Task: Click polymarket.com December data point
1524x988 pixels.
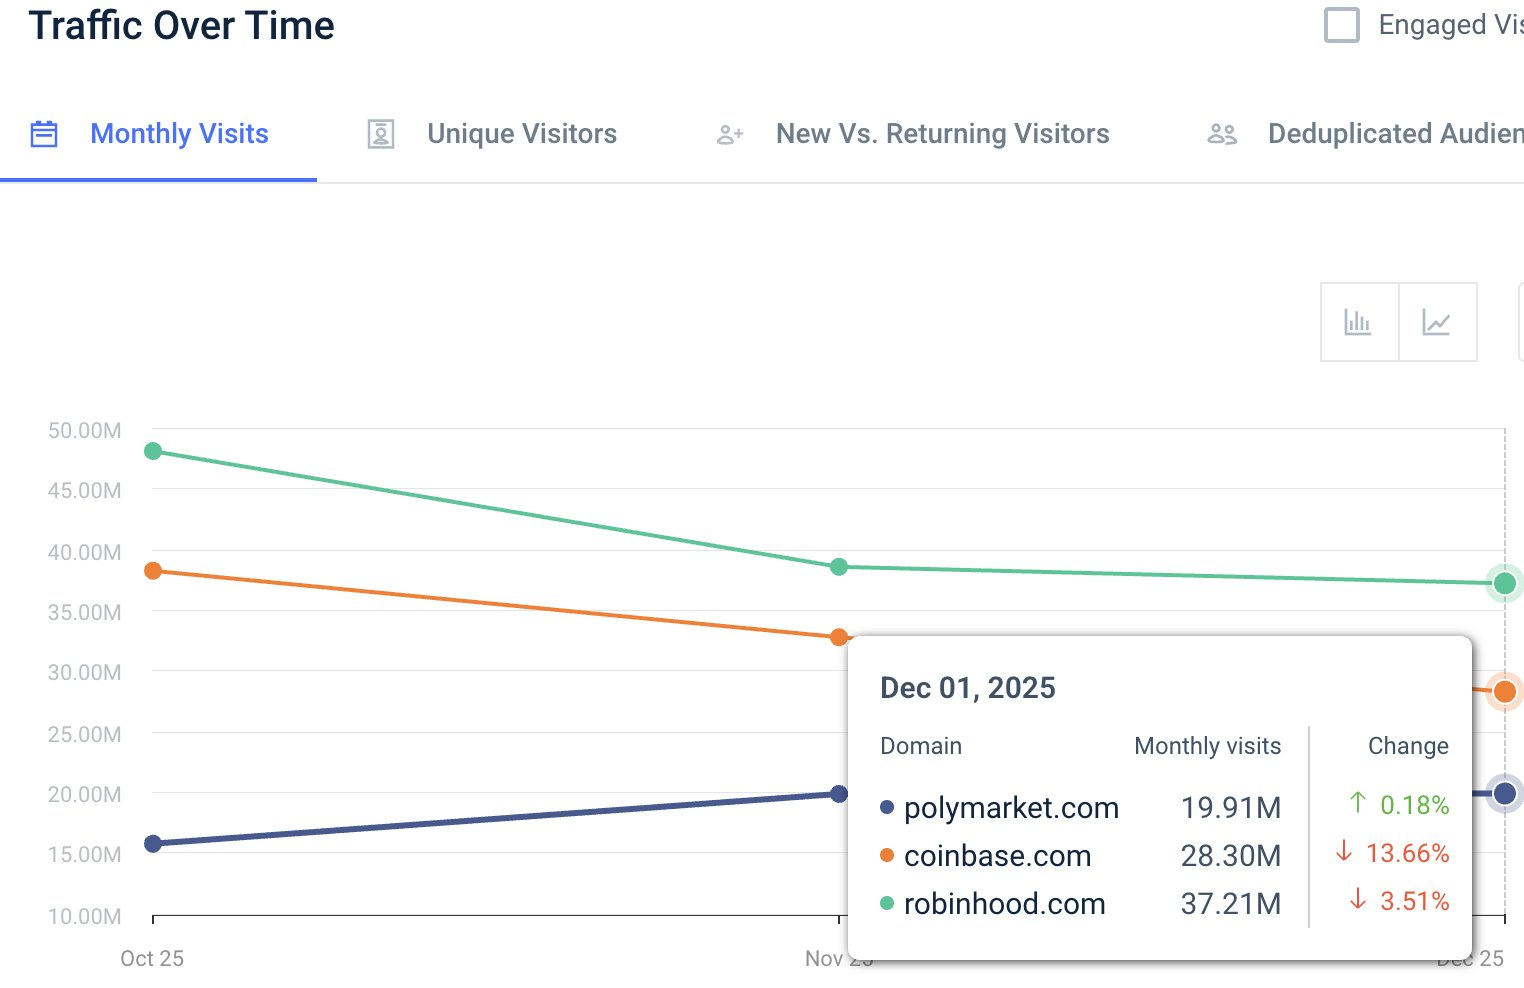Action: (1504, 794)
